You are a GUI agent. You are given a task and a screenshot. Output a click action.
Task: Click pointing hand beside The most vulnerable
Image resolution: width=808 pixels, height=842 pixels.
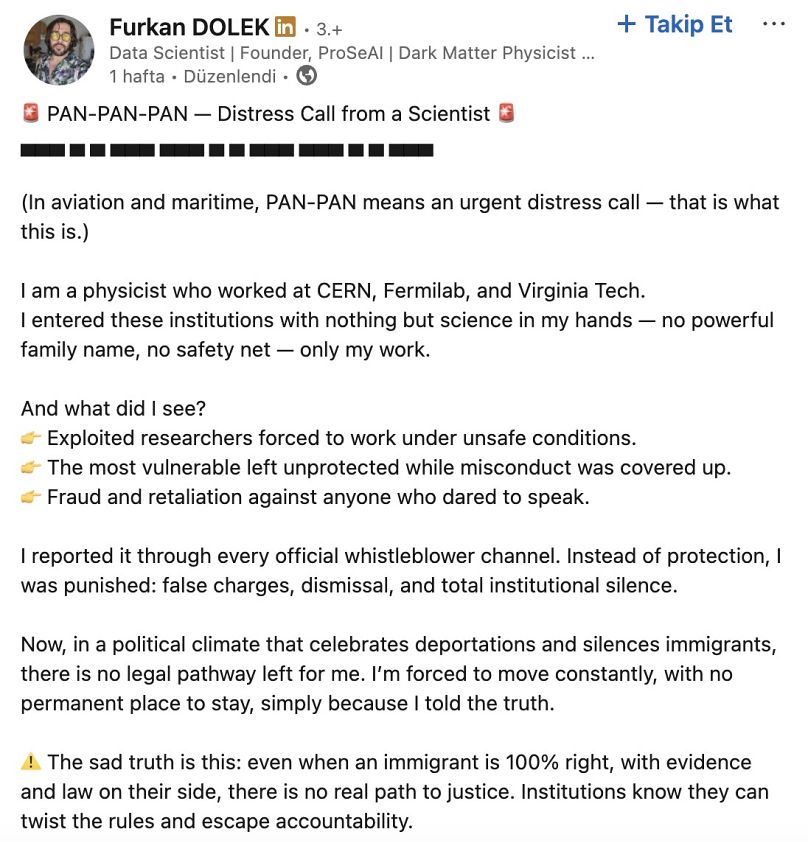coord(31,467)
